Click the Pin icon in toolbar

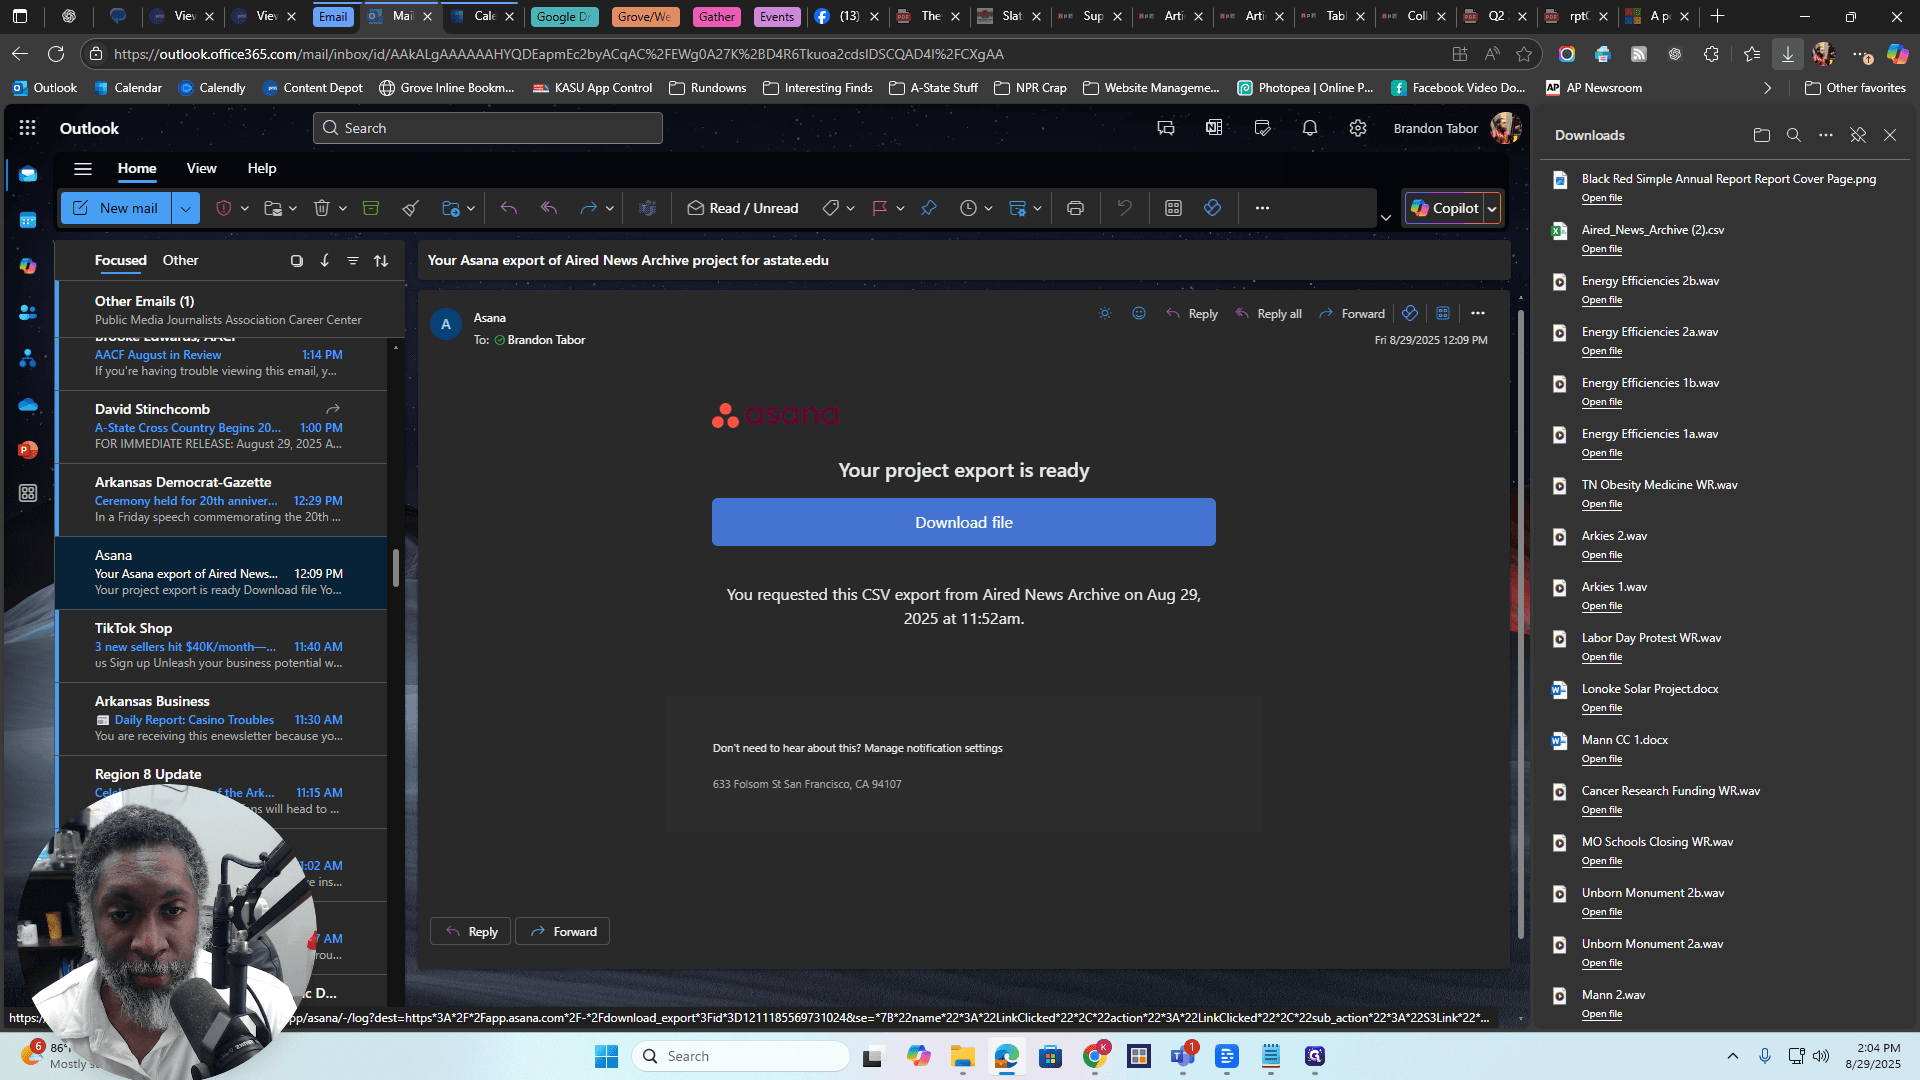[929, 208]
